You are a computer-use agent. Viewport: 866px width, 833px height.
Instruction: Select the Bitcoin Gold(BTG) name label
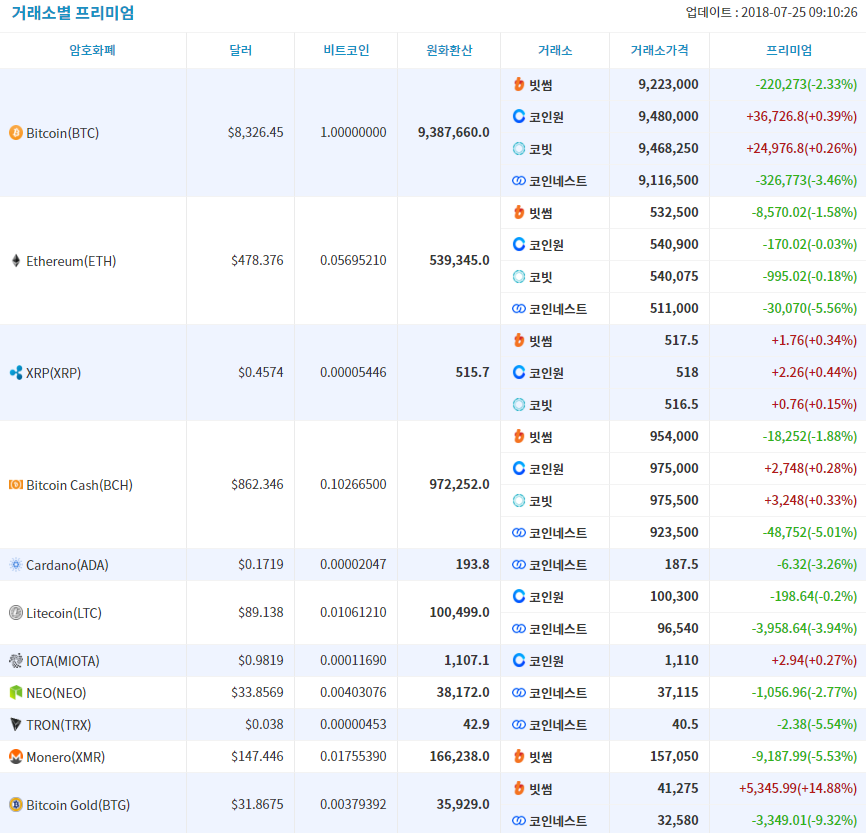(78, 805)
